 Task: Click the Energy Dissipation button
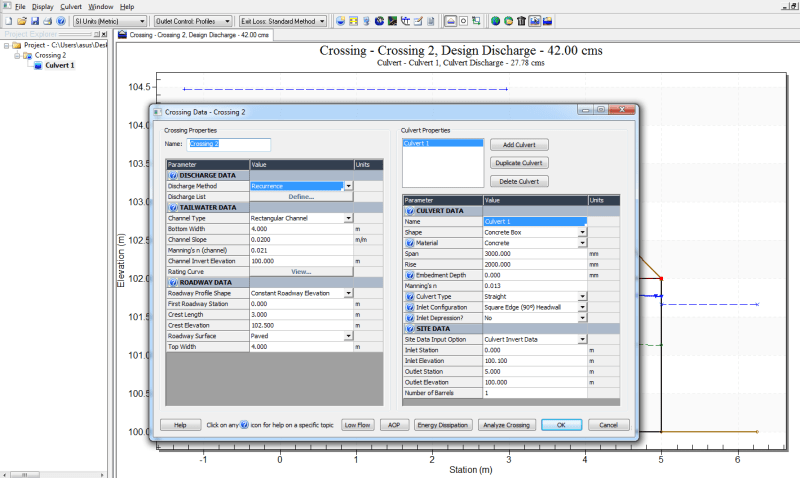click(443, 425)
